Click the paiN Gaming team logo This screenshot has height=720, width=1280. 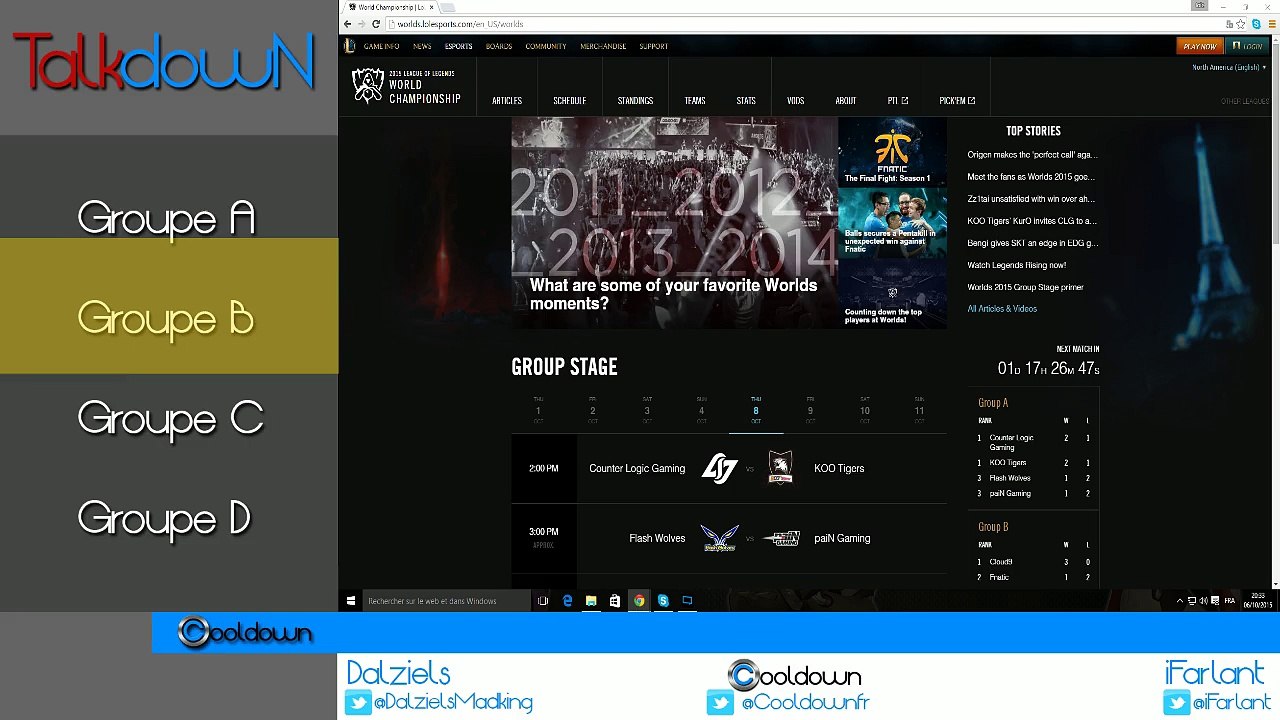pos(781,538)
